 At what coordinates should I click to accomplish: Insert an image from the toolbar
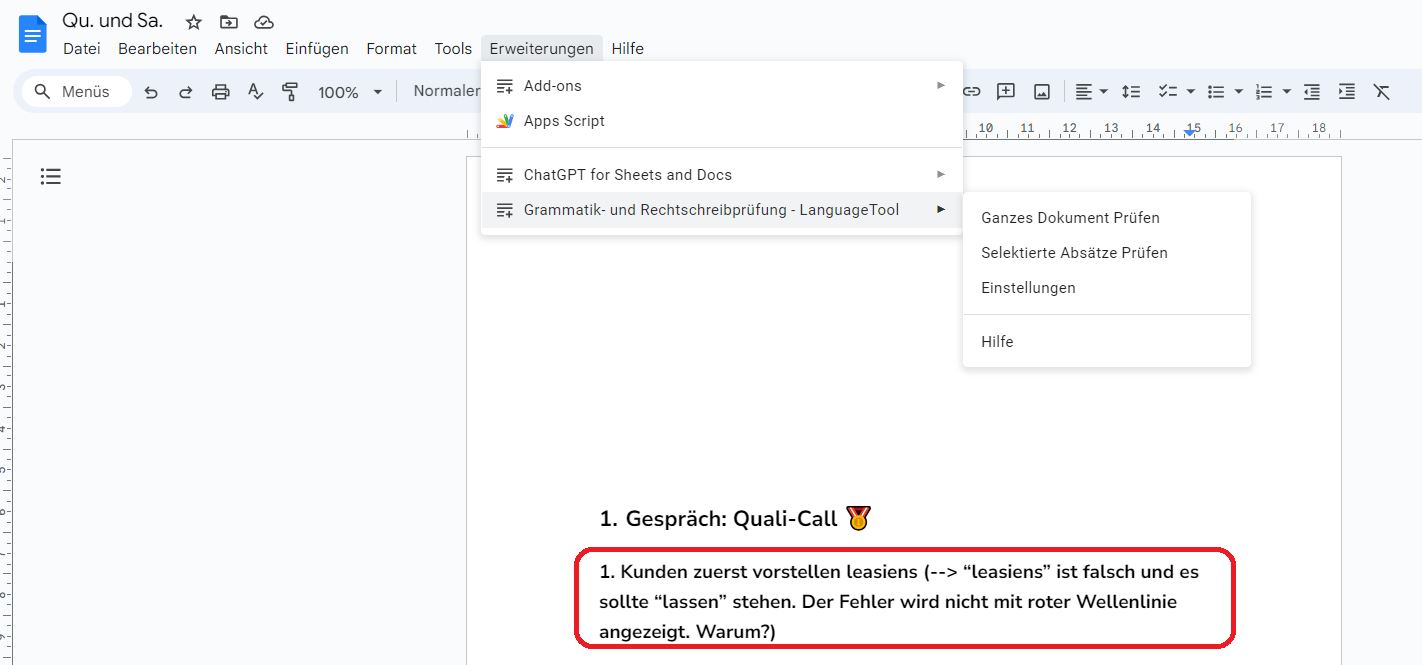point(1042,92)
